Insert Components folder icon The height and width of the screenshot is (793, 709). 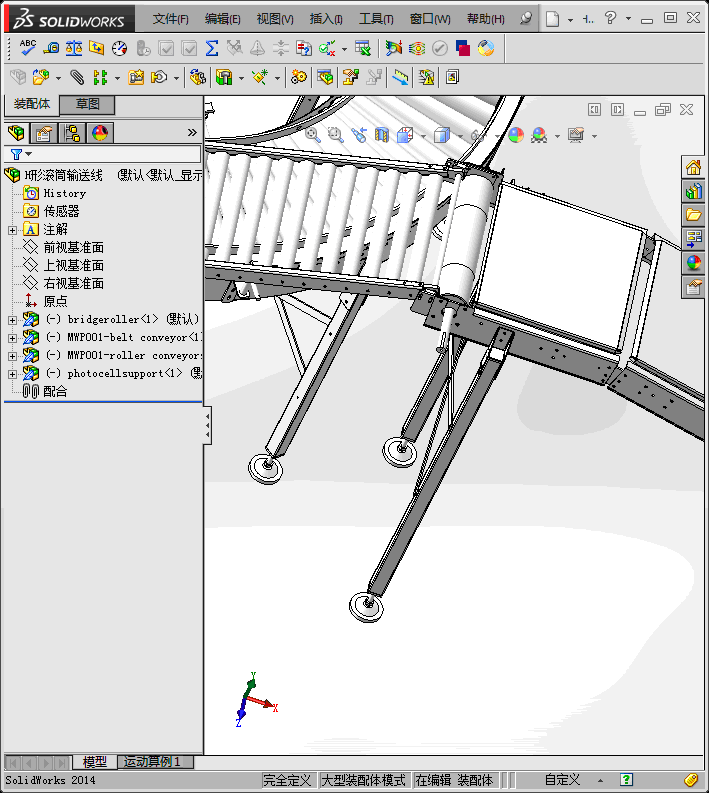pos(41,77)
